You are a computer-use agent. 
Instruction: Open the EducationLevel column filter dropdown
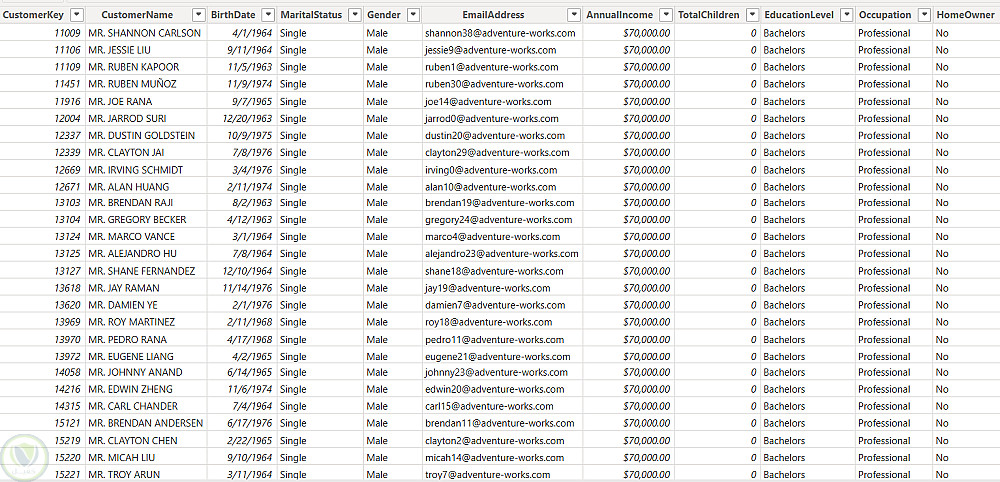coord(846,15)
